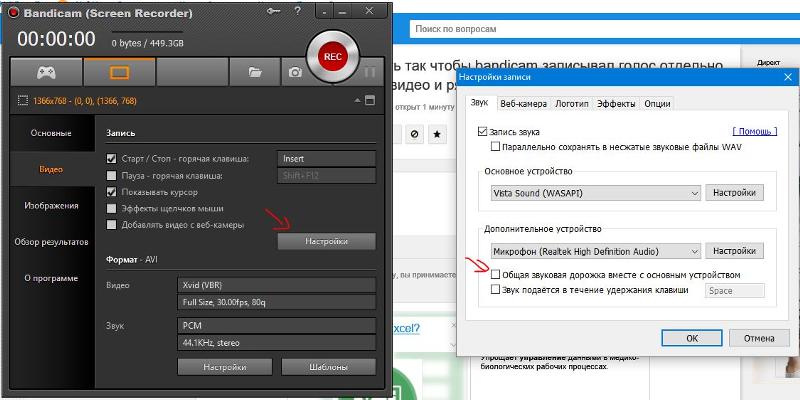The width and height of the screenshot is (800, 400).
Task: Click the Bandicam red logo icon
Action: (x=13, y=13)
